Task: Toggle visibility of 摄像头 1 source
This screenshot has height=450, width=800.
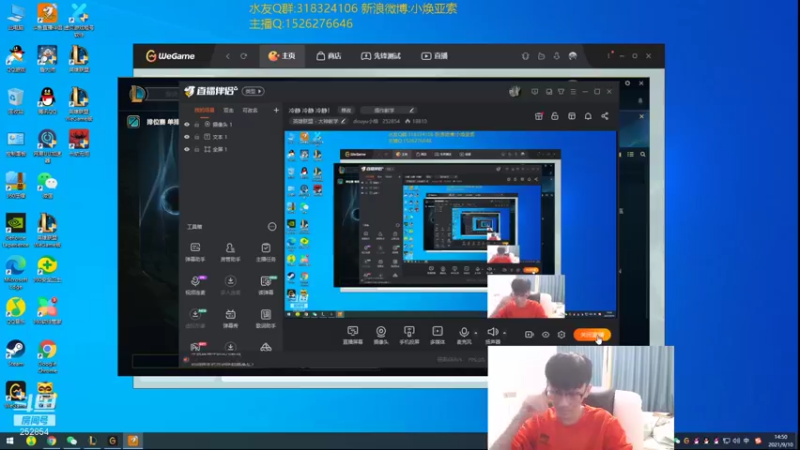Action: pyautogui.click(x=187, y=124)
